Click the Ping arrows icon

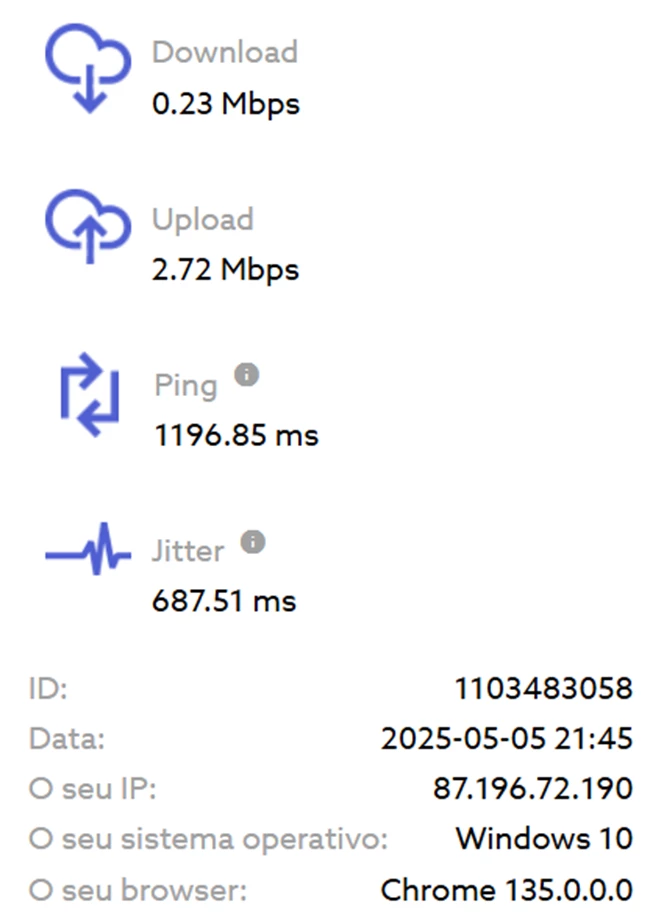click(x=89, y=394)
